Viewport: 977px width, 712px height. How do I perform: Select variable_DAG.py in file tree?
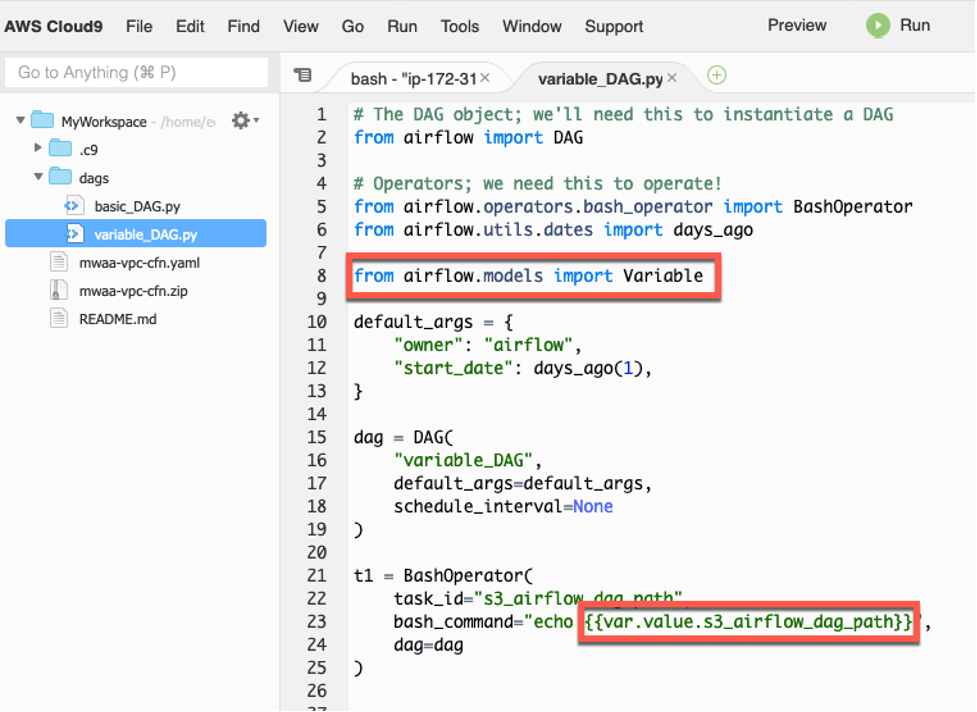click(145, 235)
